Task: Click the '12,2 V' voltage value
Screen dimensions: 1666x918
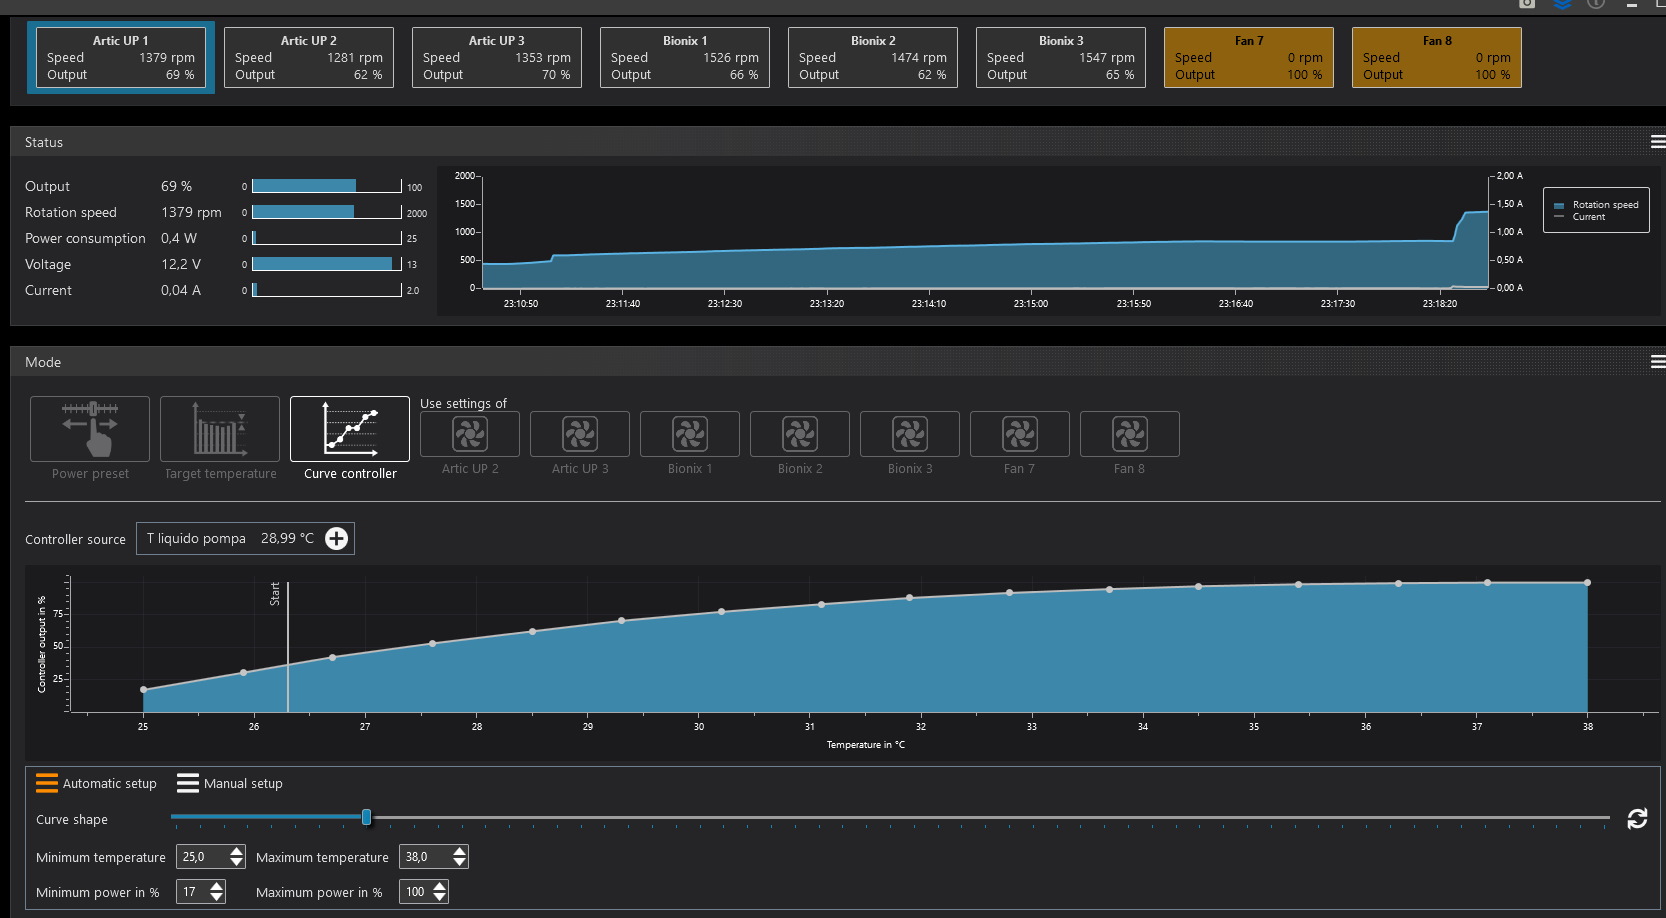Action: coord(181,264)
